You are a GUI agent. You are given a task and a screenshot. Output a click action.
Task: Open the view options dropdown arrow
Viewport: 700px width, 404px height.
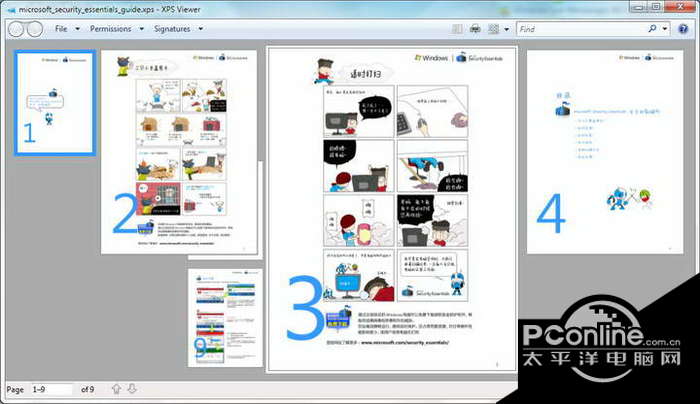pyautogui.click(x=506, y=29)
